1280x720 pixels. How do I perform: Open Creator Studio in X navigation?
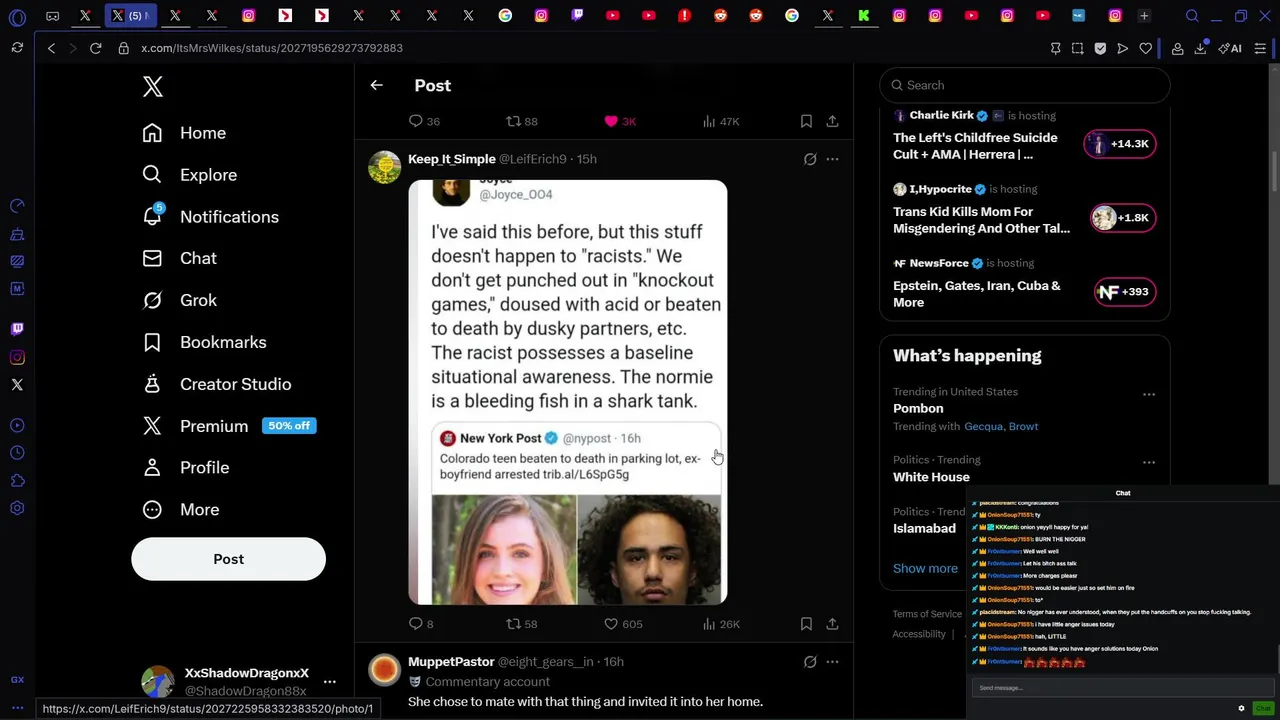click(x=217, y=384)
